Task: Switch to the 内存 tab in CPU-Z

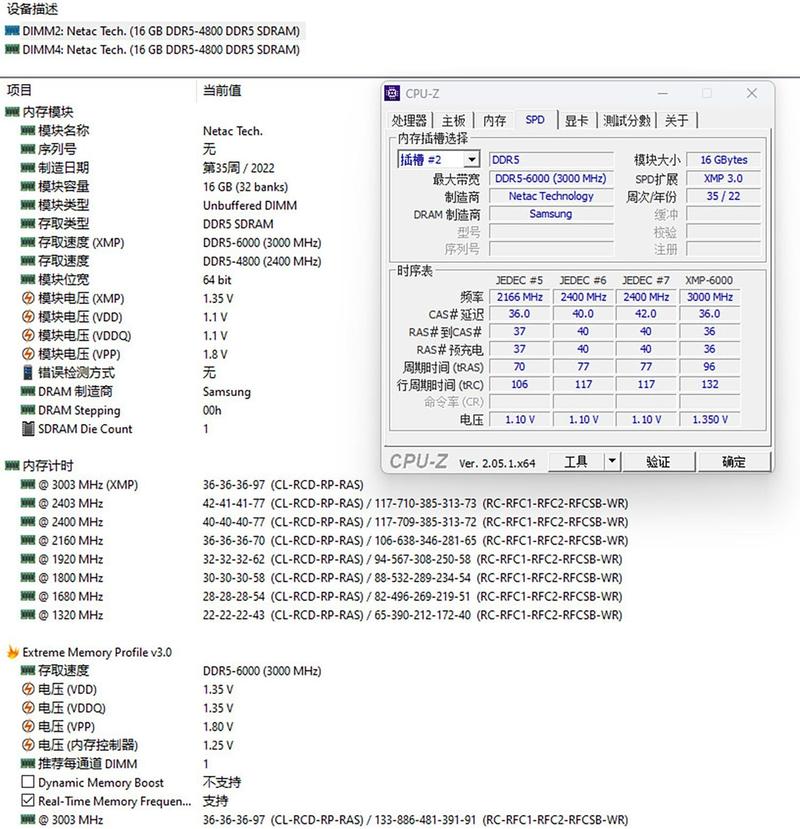Action: pyautogui.click(x=495, y=121)
